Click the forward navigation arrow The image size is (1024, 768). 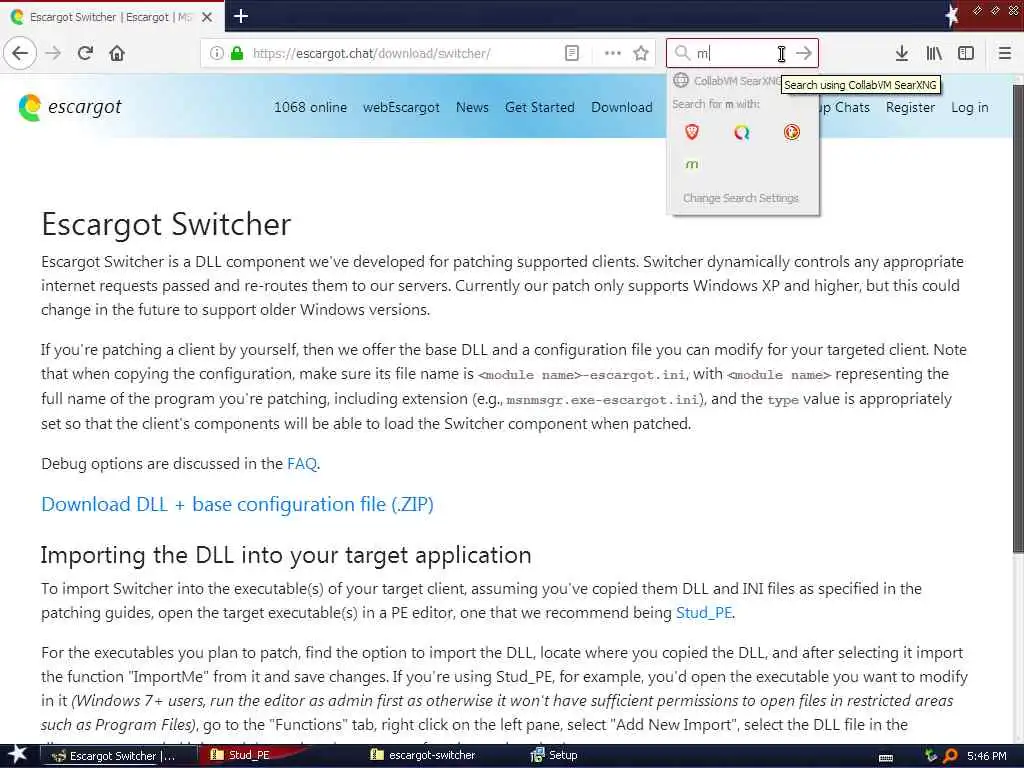click(53, 53)
